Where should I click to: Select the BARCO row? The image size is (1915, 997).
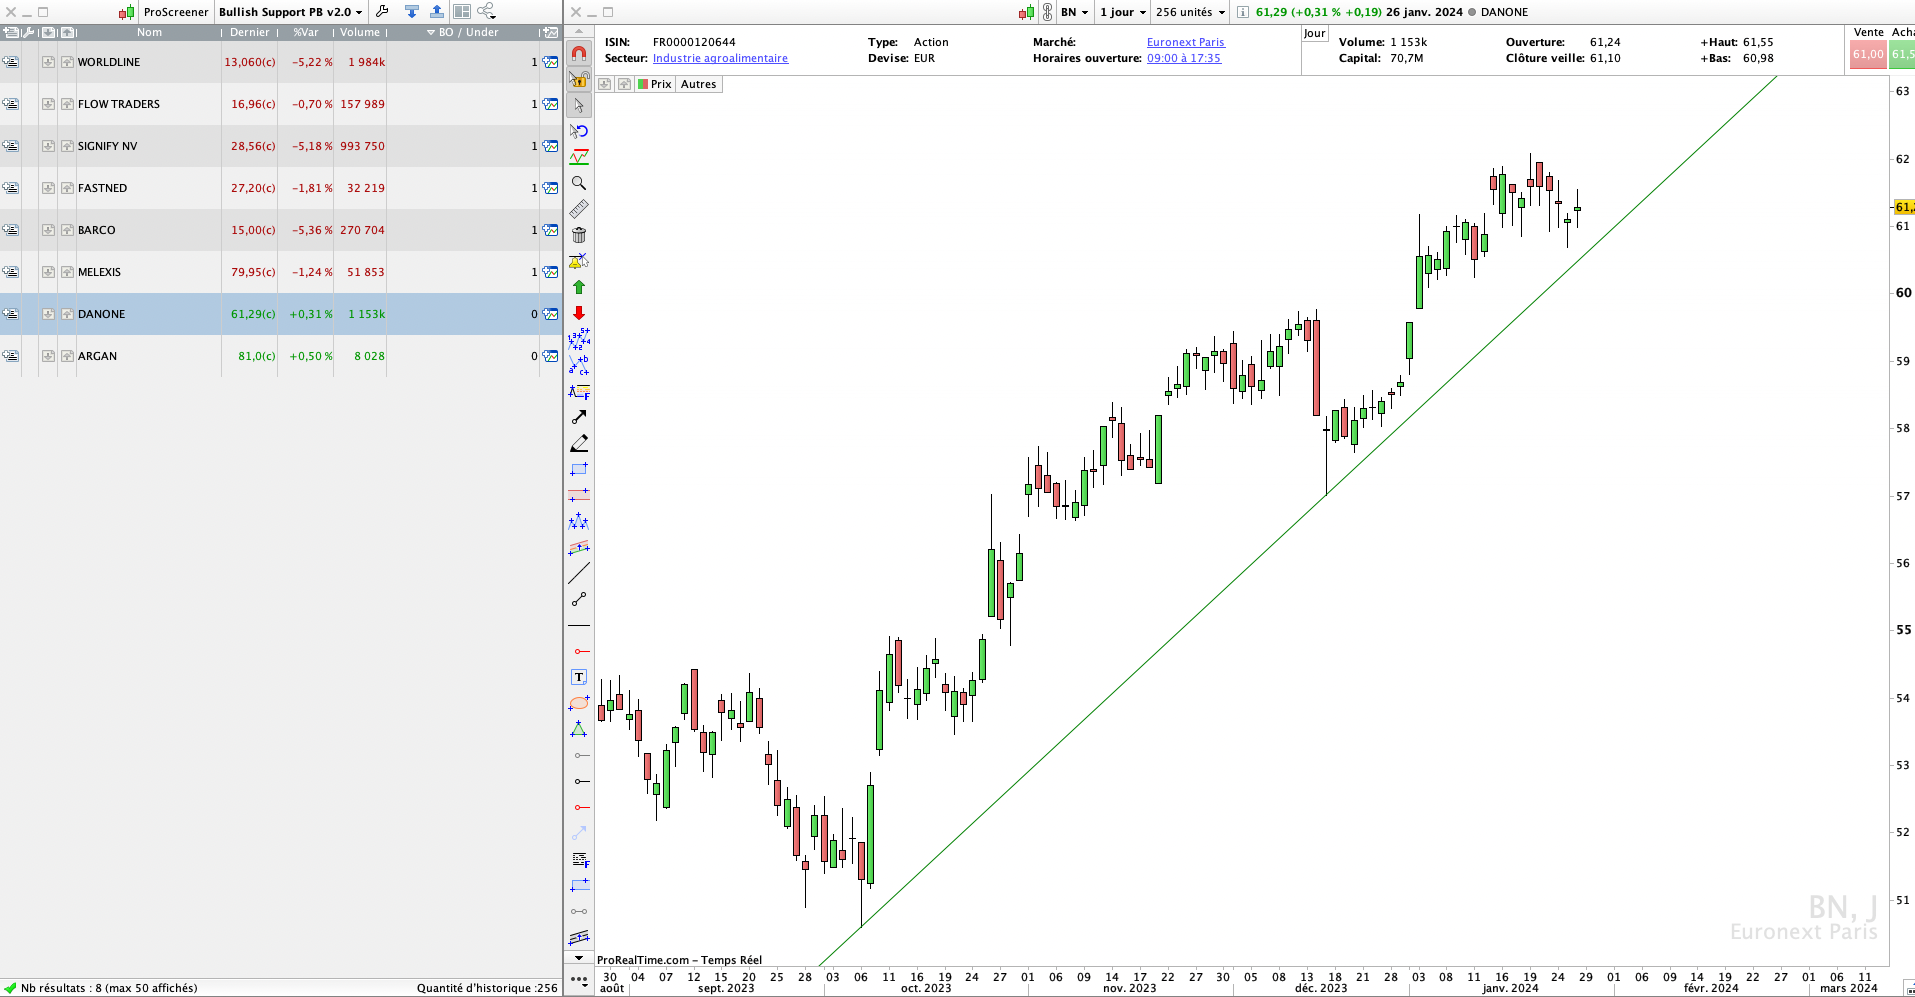tap(280, 230)
